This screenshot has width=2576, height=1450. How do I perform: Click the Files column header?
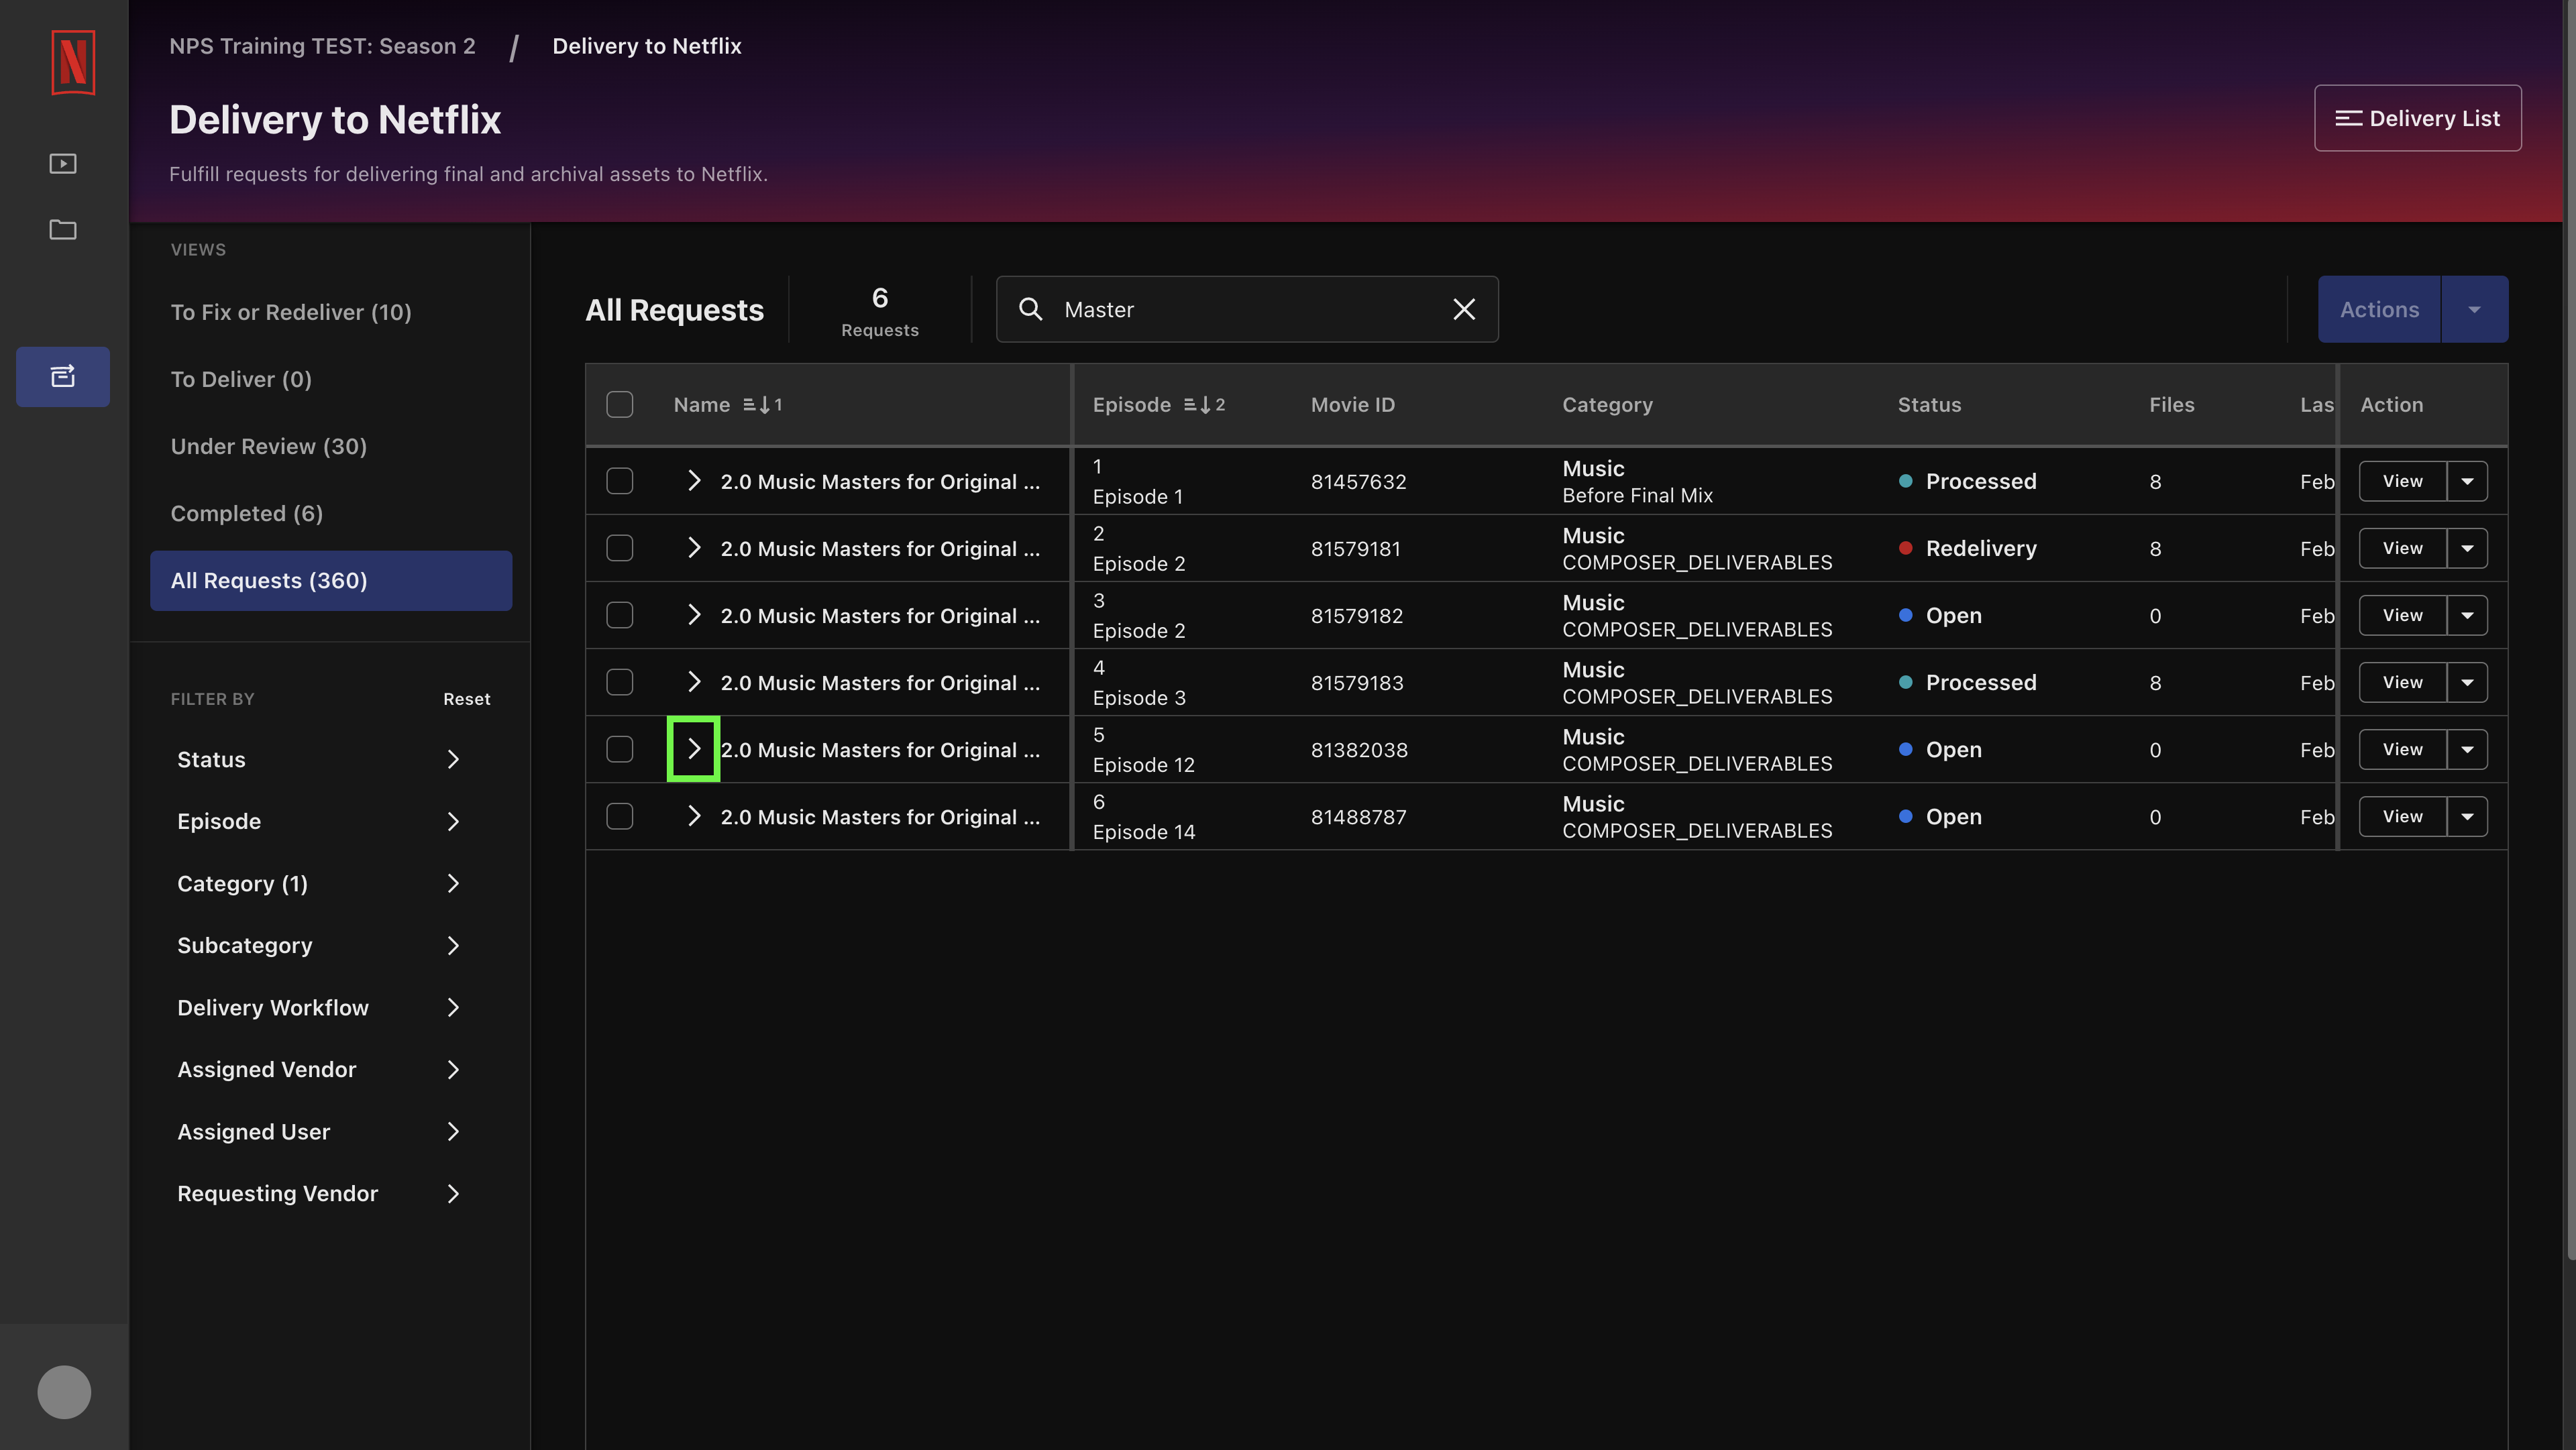[x=2171, y=404]
